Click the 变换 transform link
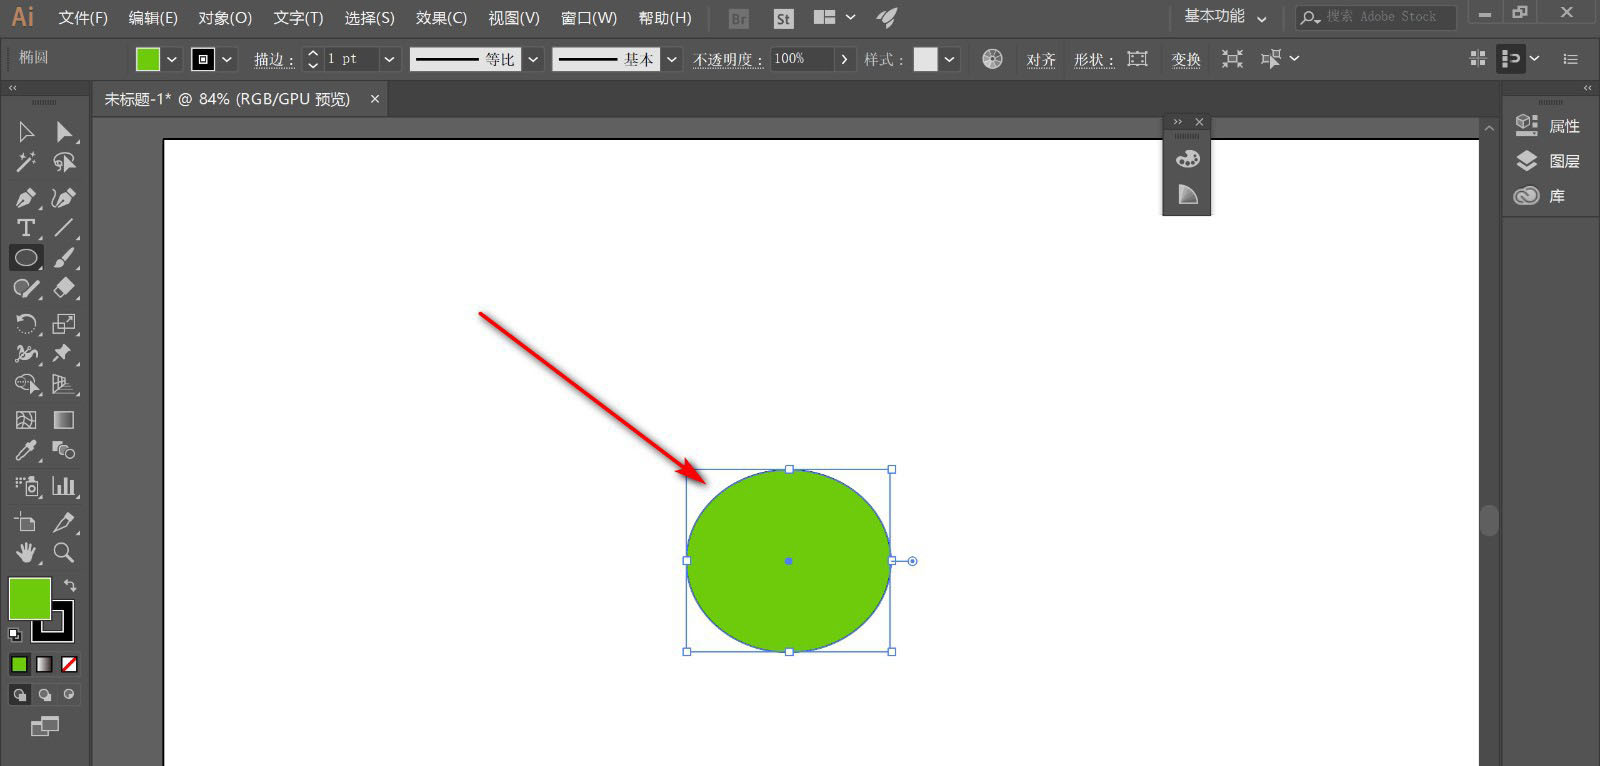Viewport: 1600px width, 766px height. 1186,60
